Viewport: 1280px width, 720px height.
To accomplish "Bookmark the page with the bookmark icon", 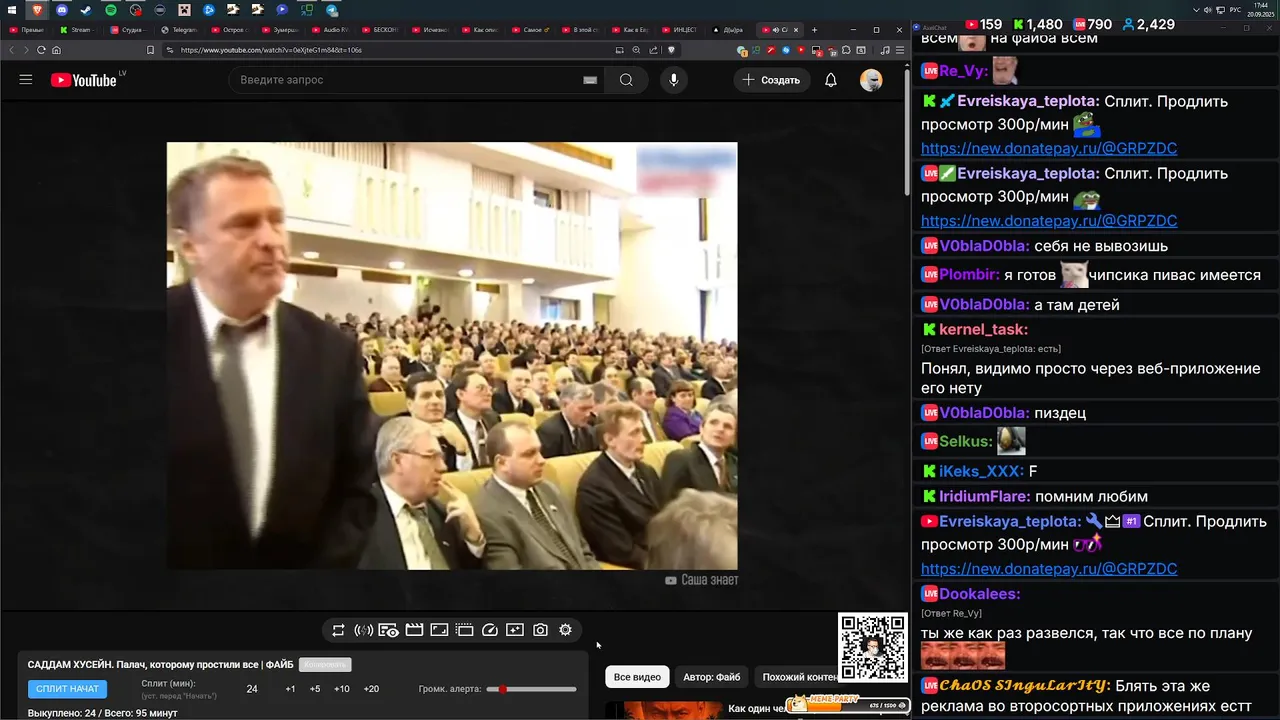I will [x=150, y=50].
